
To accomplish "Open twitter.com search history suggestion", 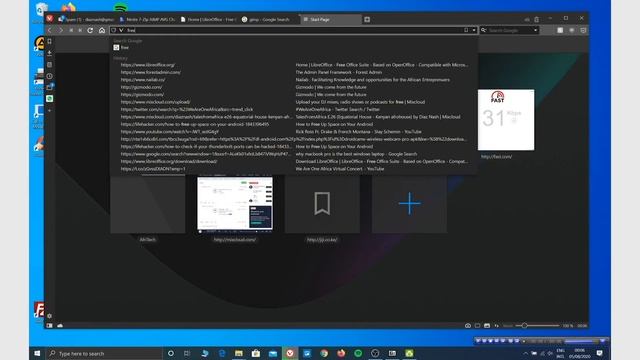I will (187, 109).
